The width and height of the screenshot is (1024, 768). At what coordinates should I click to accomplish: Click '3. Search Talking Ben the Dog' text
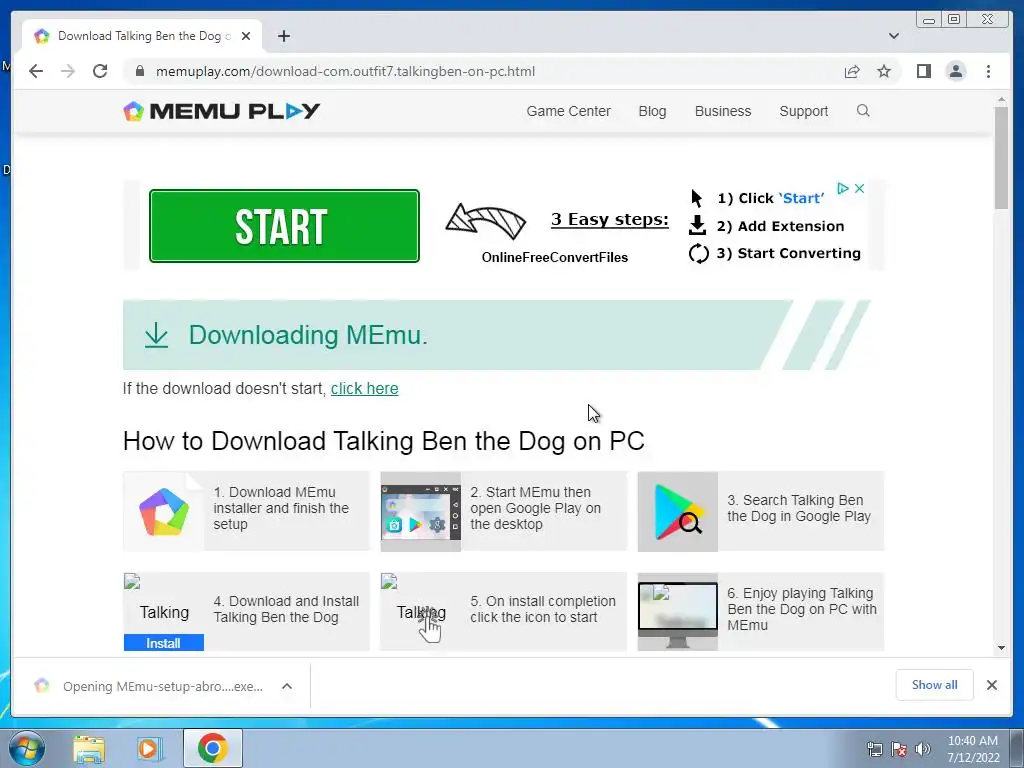point(799,508)
